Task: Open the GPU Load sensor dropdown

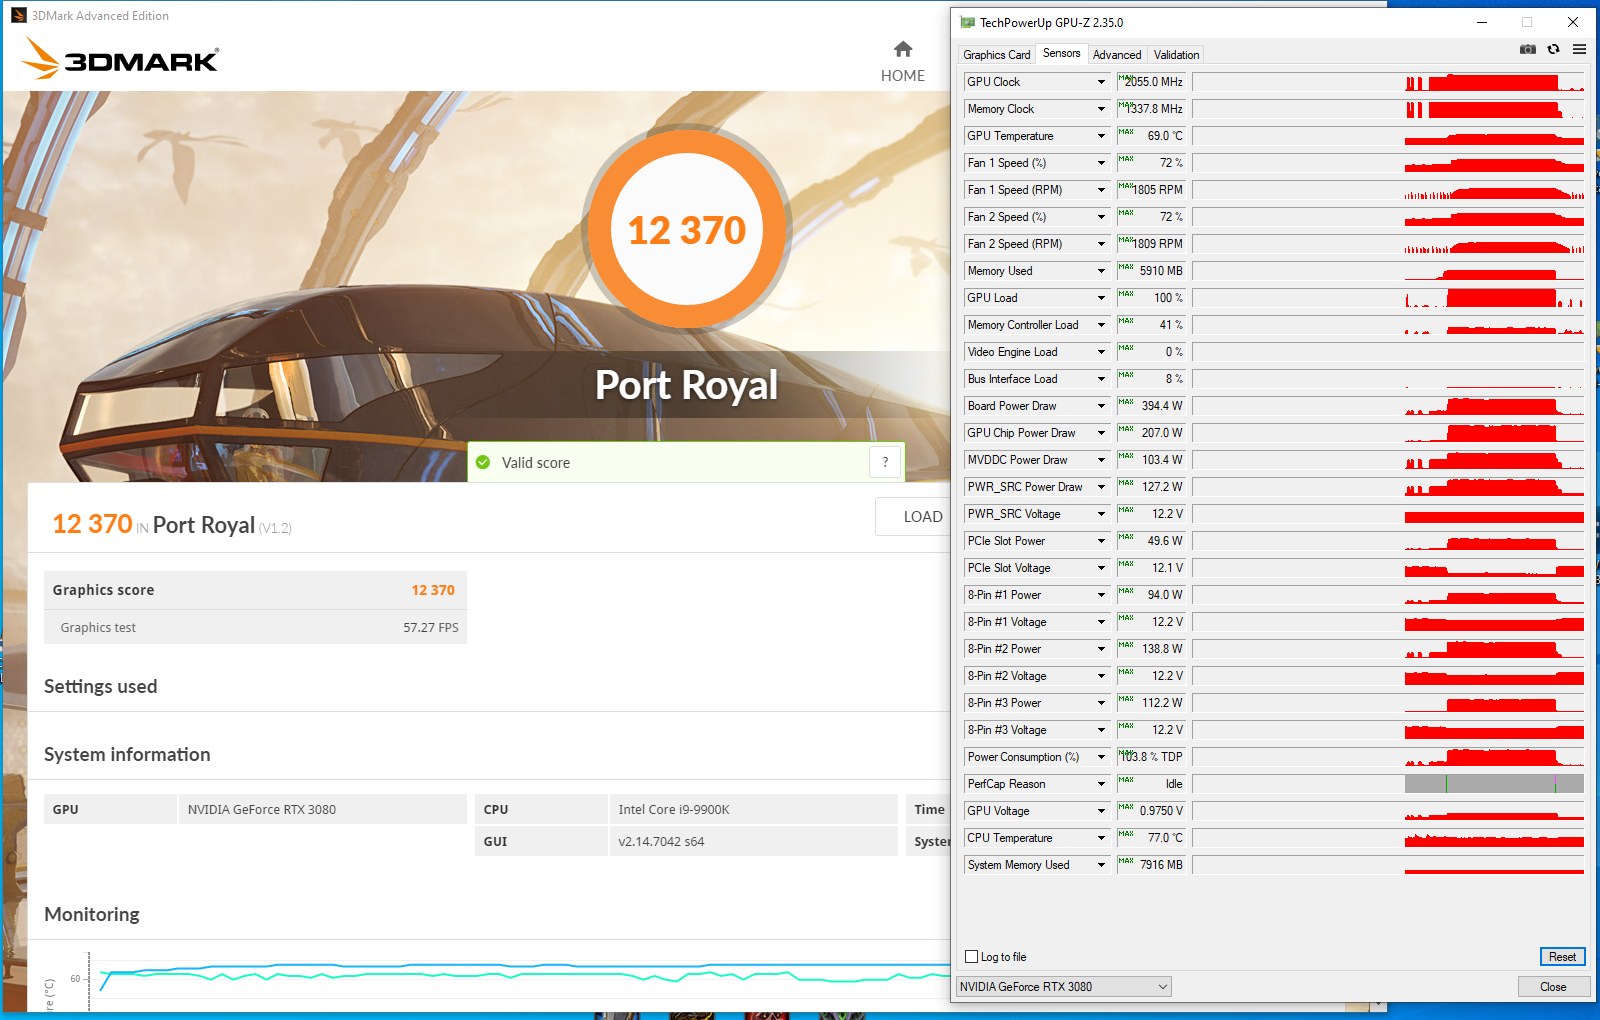Action: pos(1101,298)
